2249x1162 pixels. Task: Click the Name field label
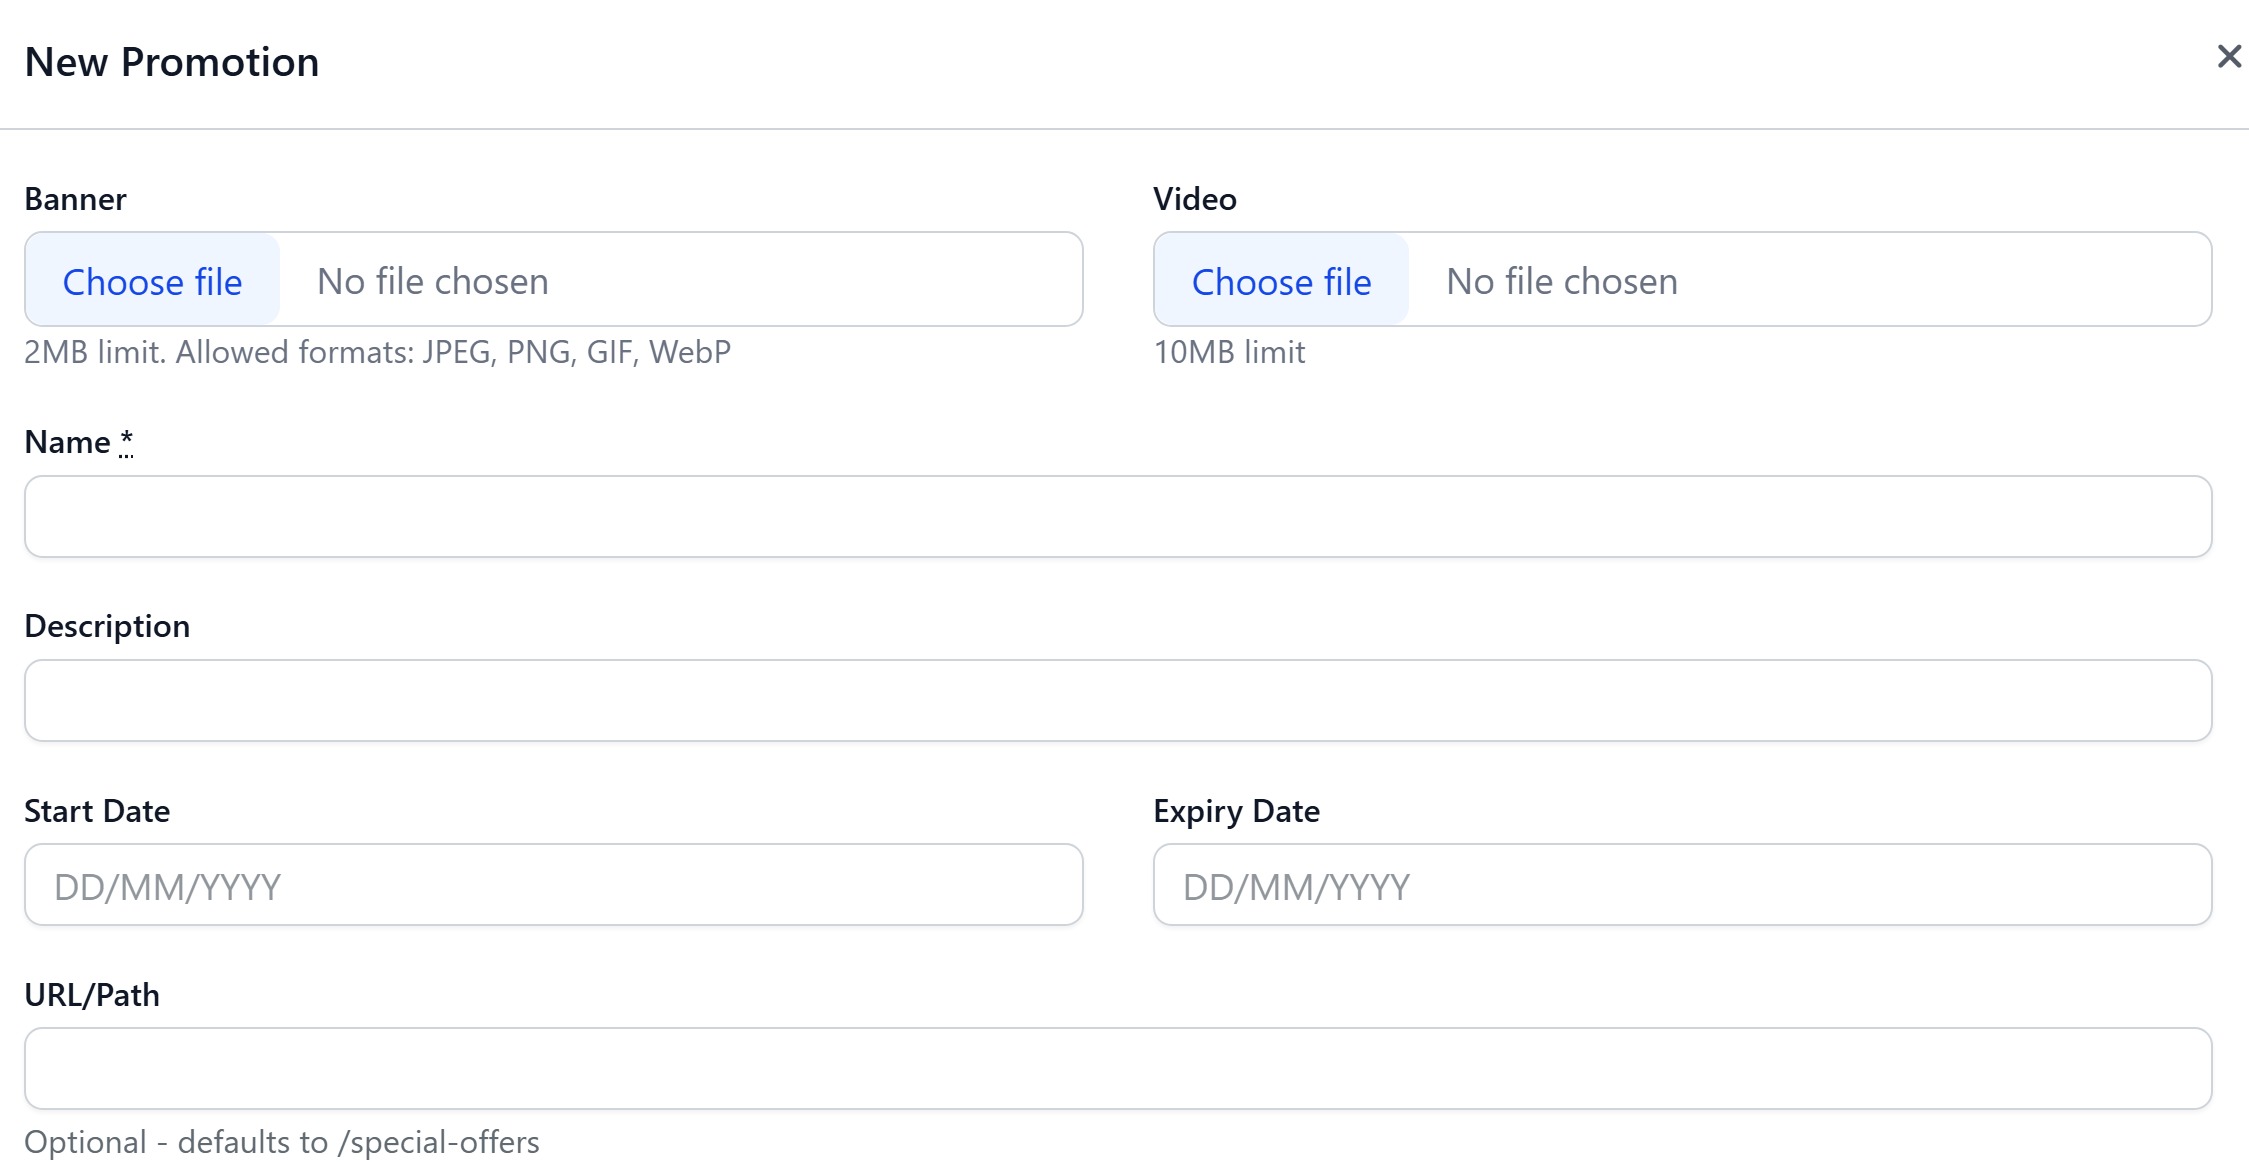[67, 442]
